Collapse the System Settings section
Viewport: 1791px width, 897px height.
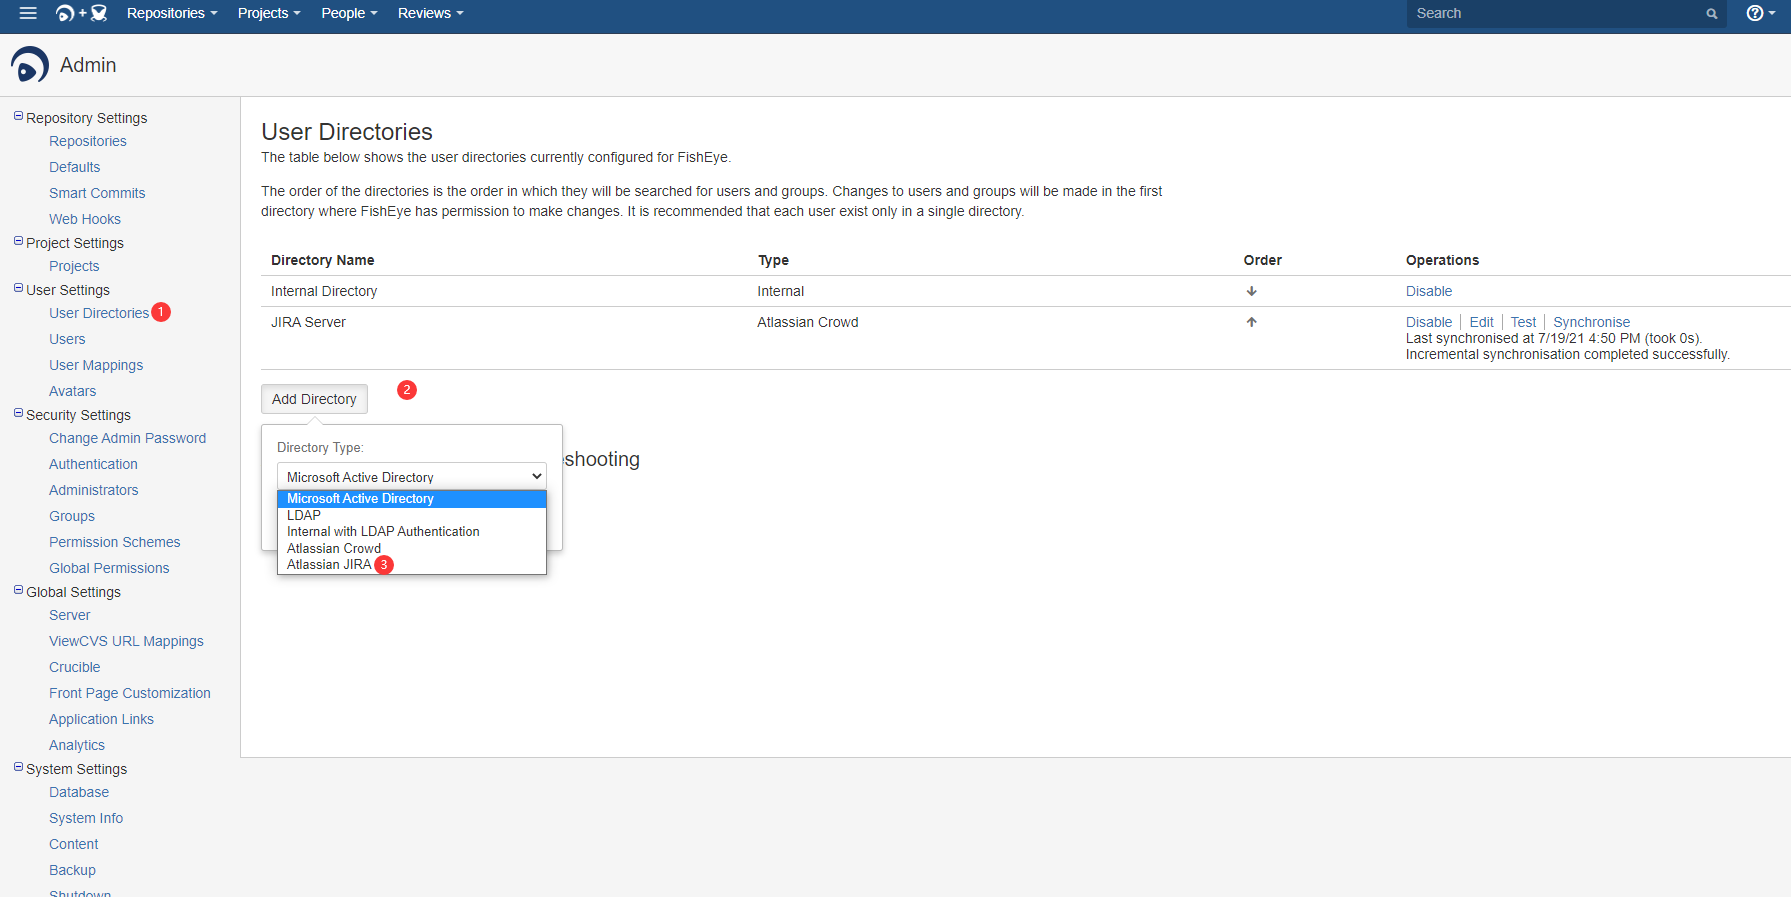[18, 767]
